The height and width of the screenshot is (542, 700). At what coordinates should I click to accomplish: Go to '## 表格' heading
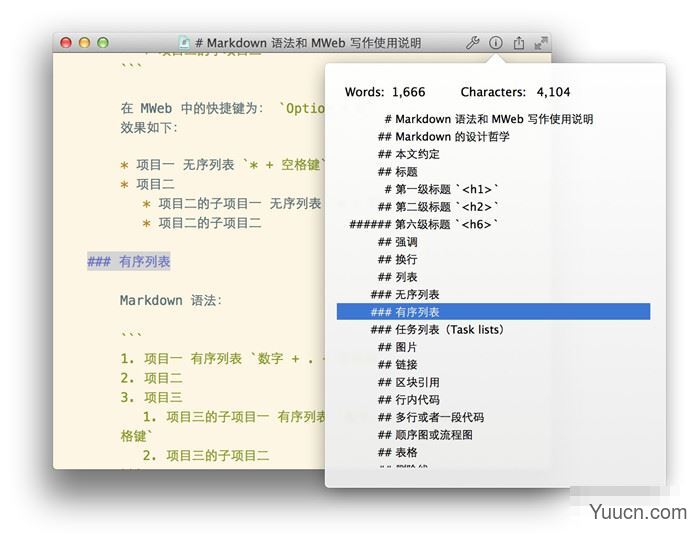tap(397, 452)
